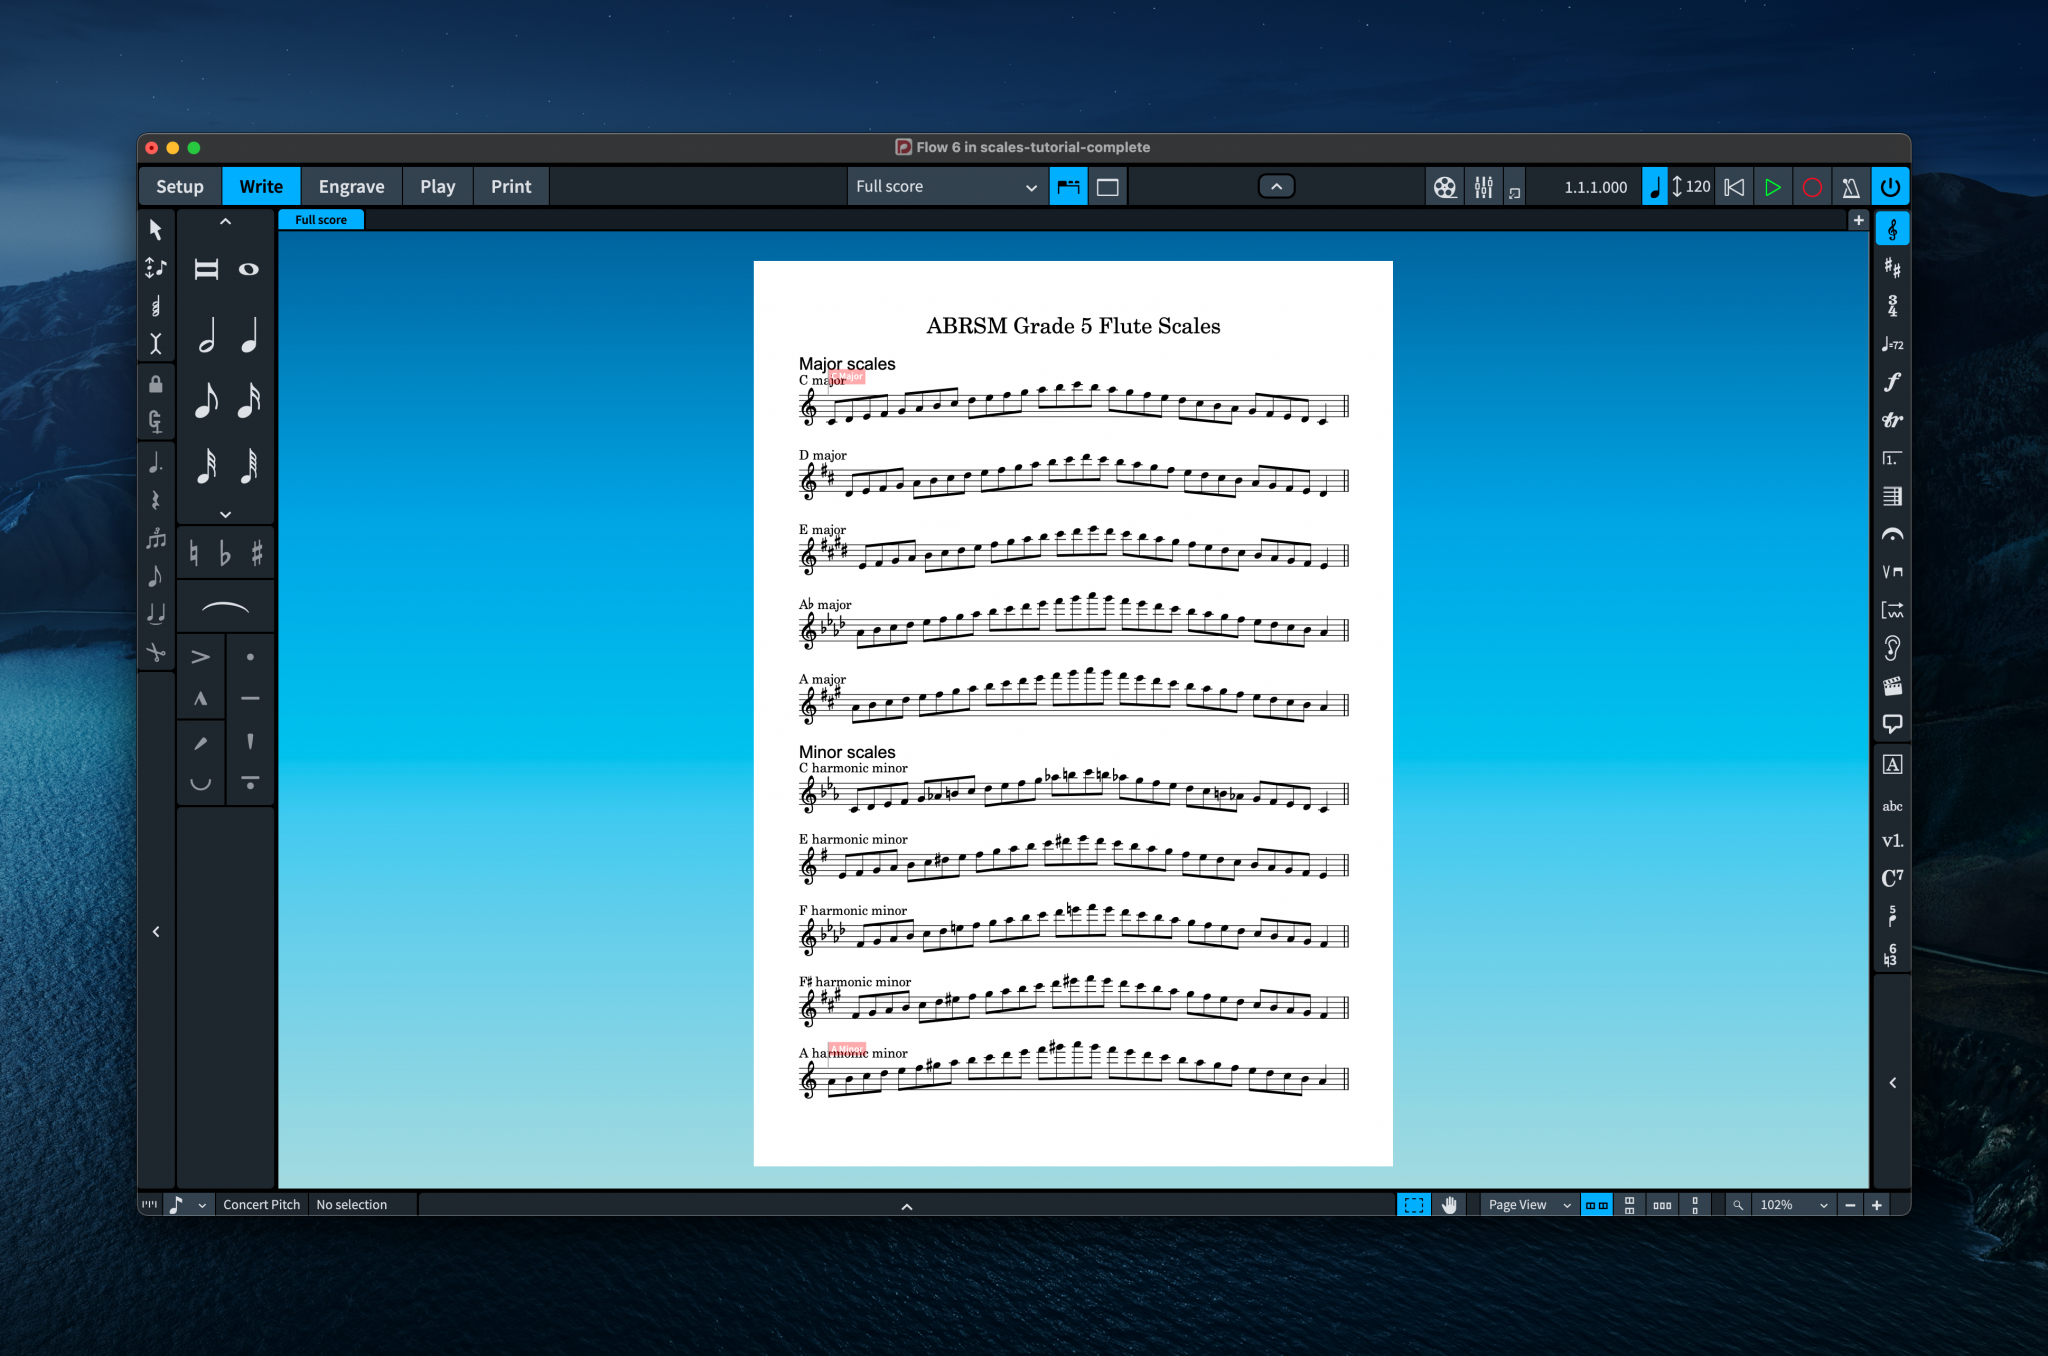Switch to Write mode

point(261,187)
